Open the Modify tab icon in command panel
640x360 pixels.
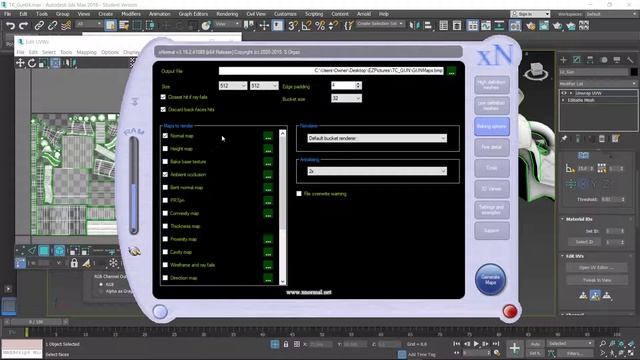[x=577, y=60]
